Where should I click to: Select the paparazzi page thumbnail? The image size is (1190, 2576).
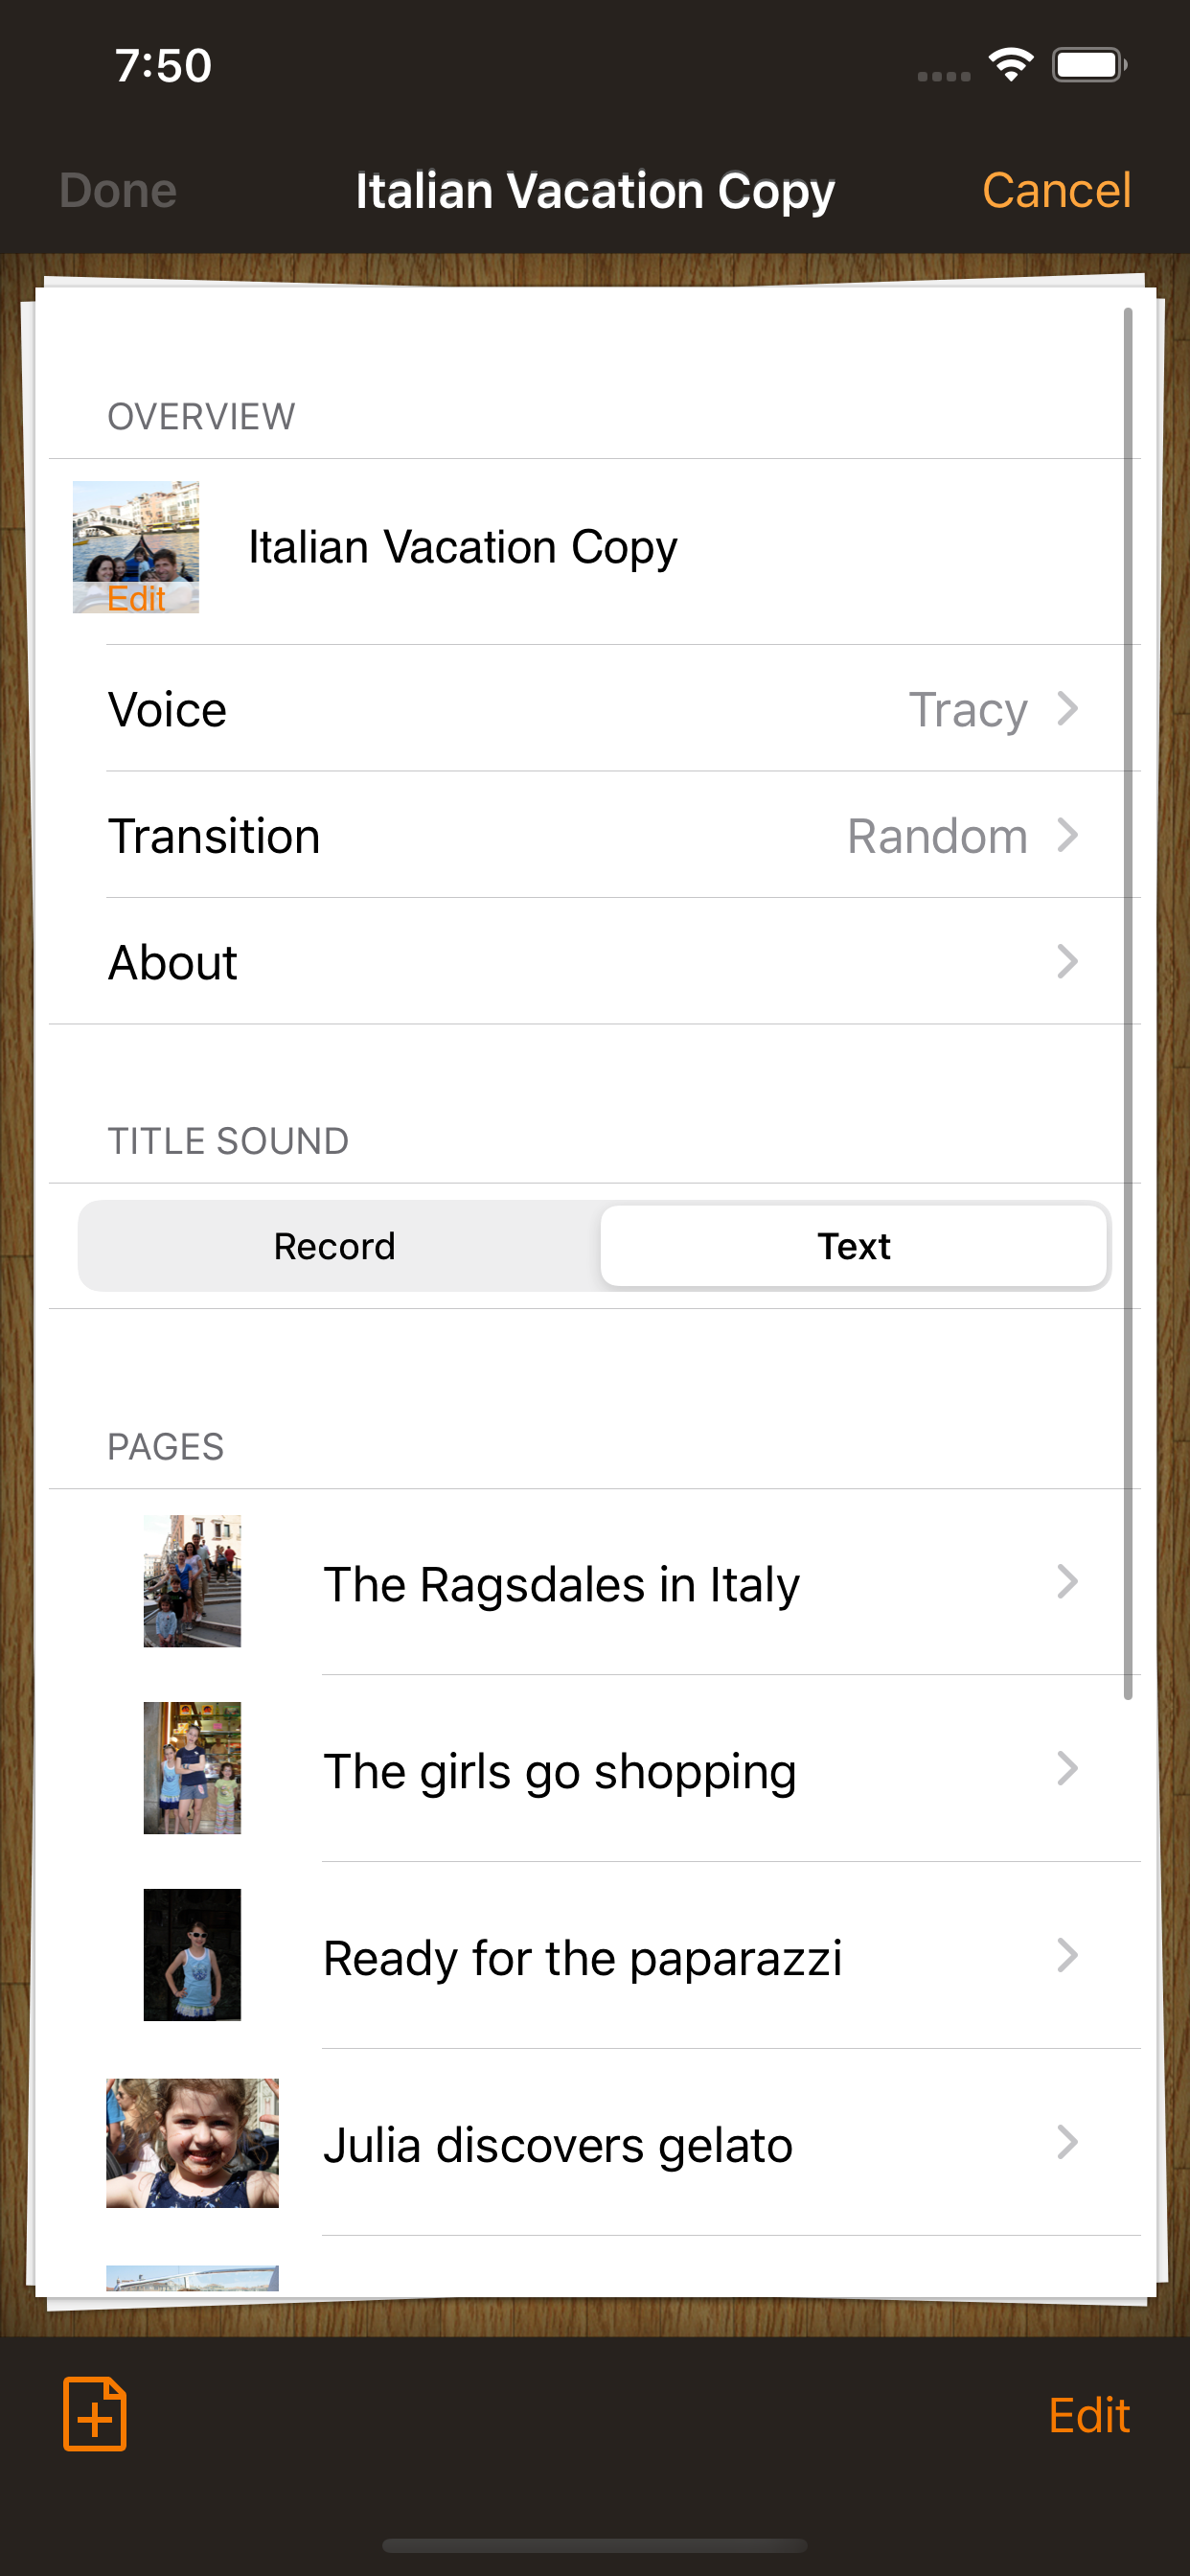(192, 1955)
